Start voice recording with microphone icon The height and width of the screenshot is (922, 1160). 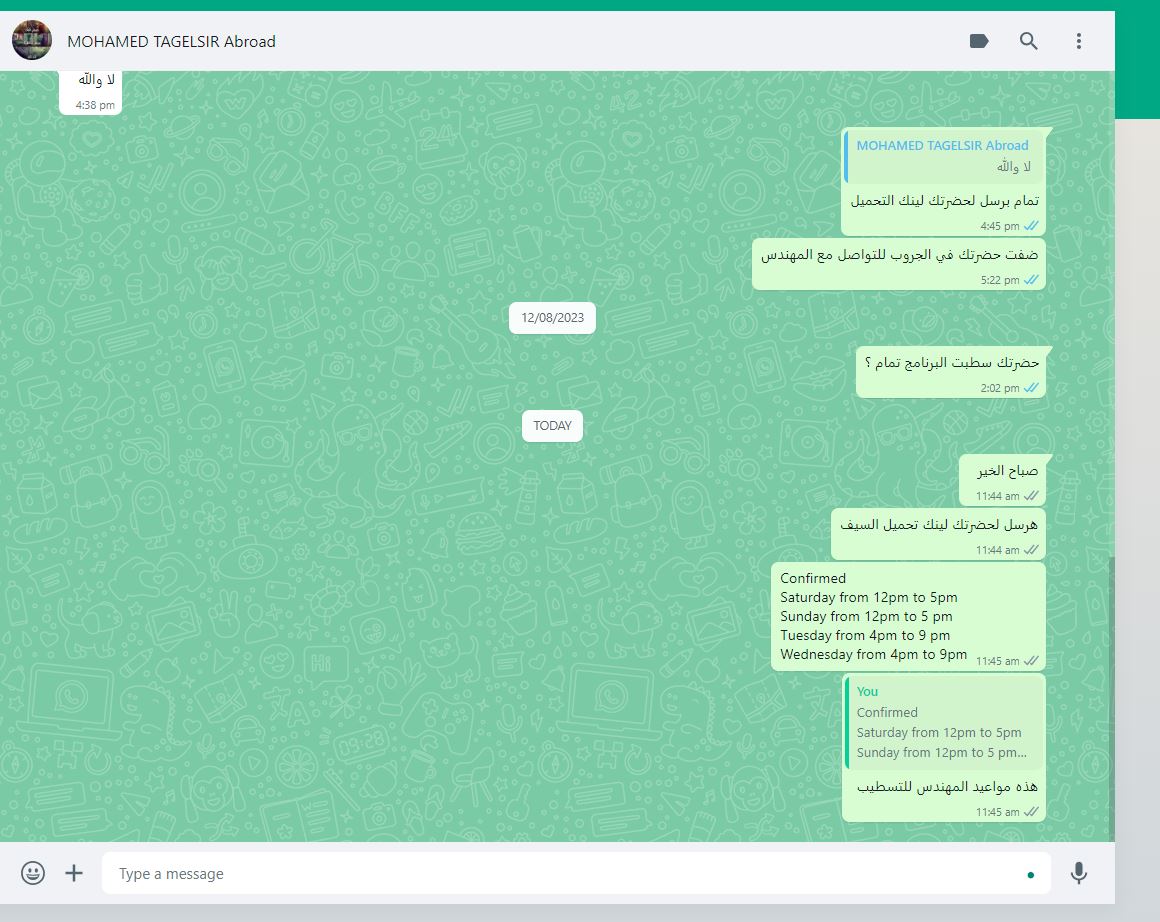point(1079,873)
